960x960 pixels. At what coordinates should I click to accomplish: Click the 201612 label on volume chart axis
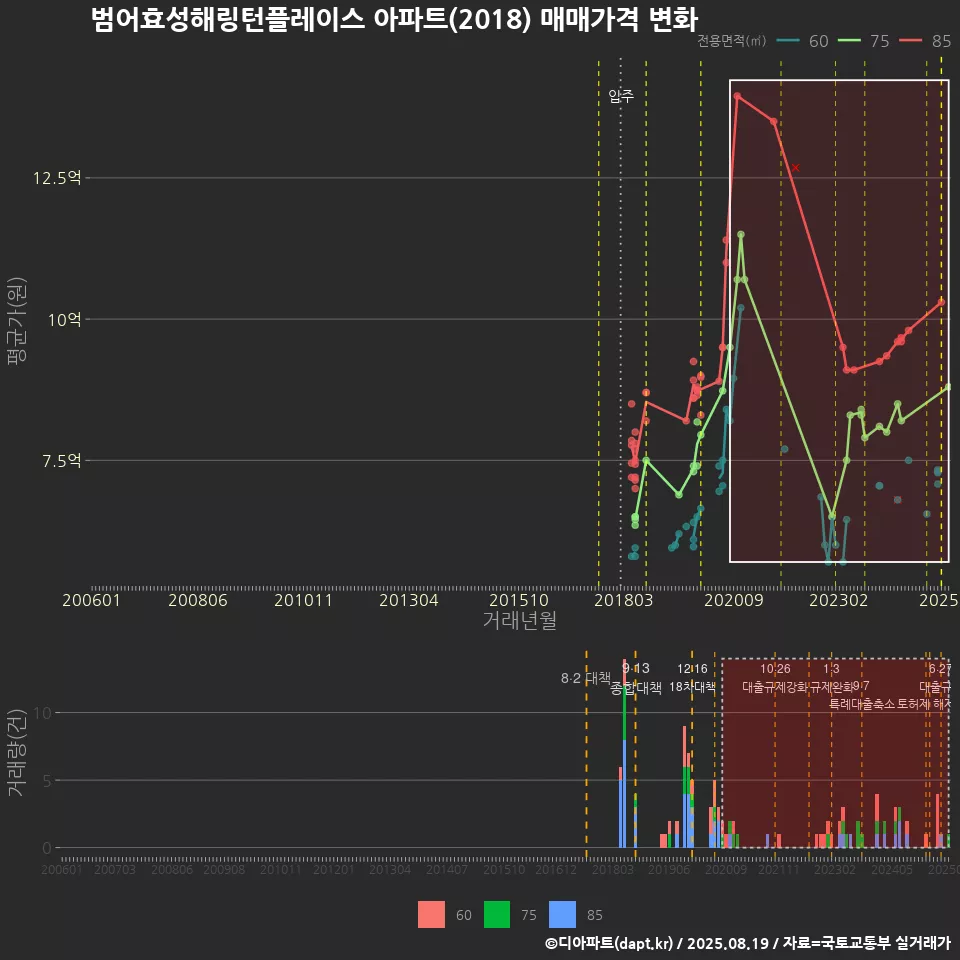[x=556, y=869]
